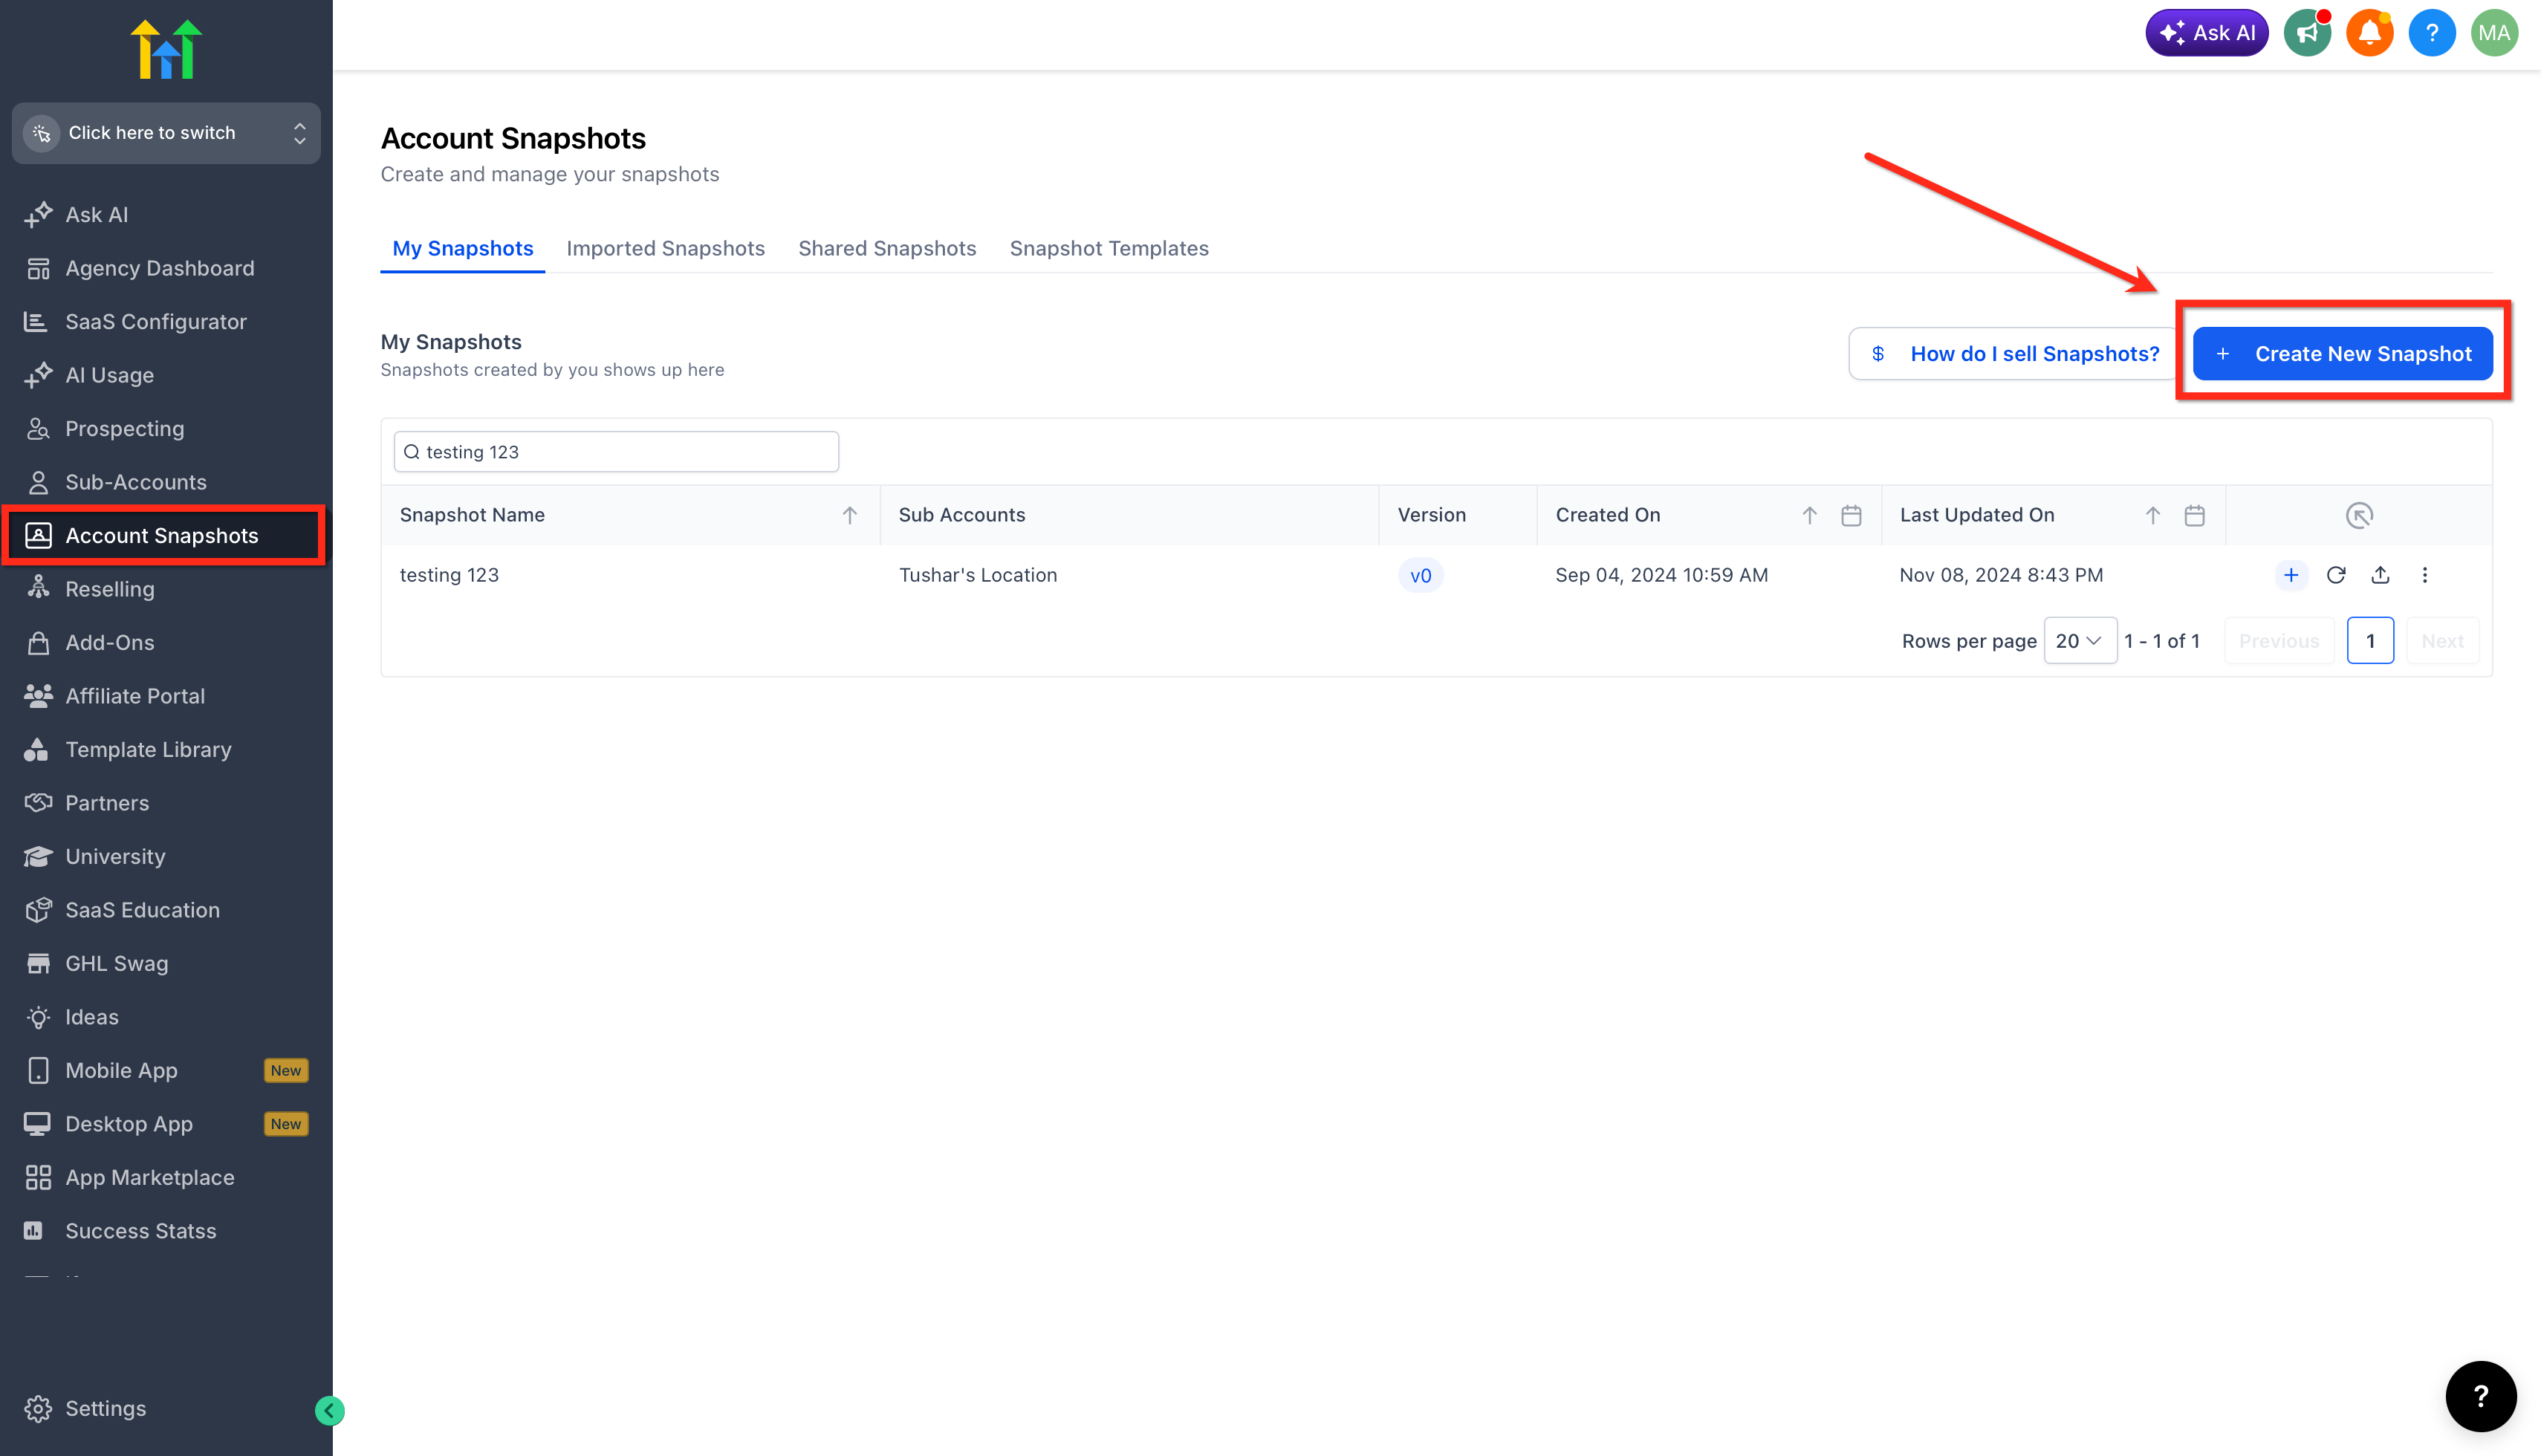Open Settings in the sidebar
2541x1456 pixels.
coord(105,1408)
